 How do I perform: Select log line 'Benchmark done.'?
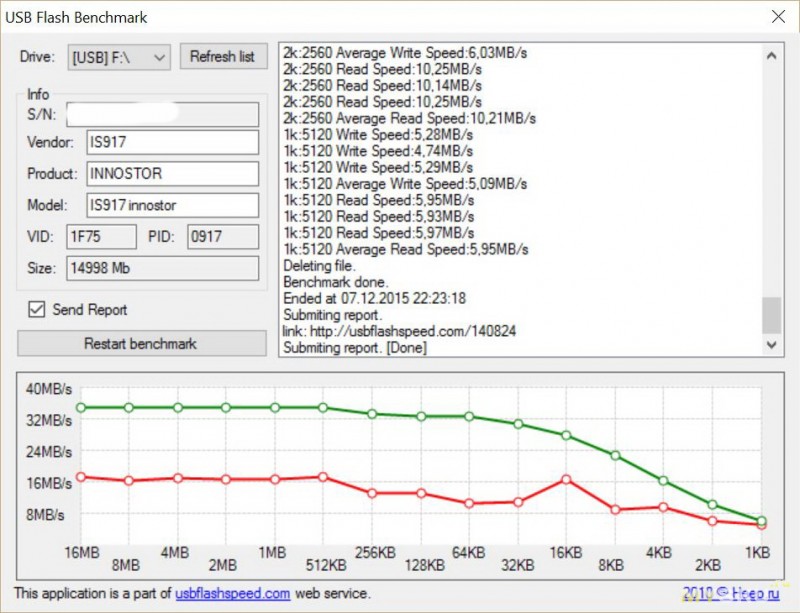(336, 282)
